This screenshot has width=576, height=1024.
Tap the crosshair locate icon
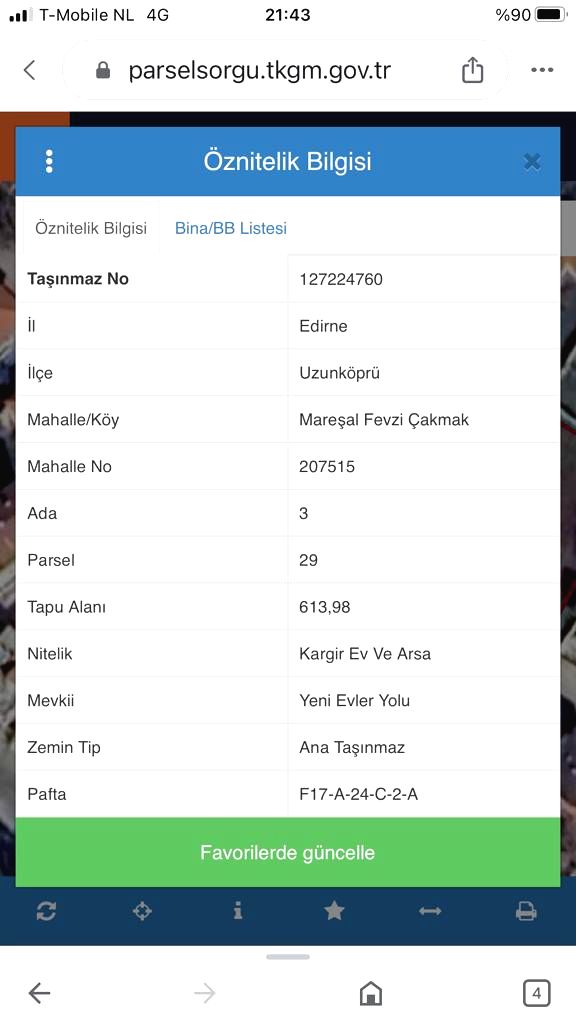coord(142,910)
